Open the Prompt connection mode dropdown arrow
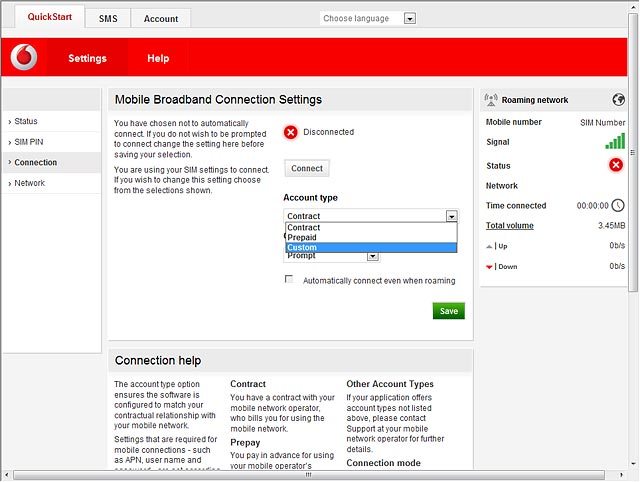 coord(373,256)
